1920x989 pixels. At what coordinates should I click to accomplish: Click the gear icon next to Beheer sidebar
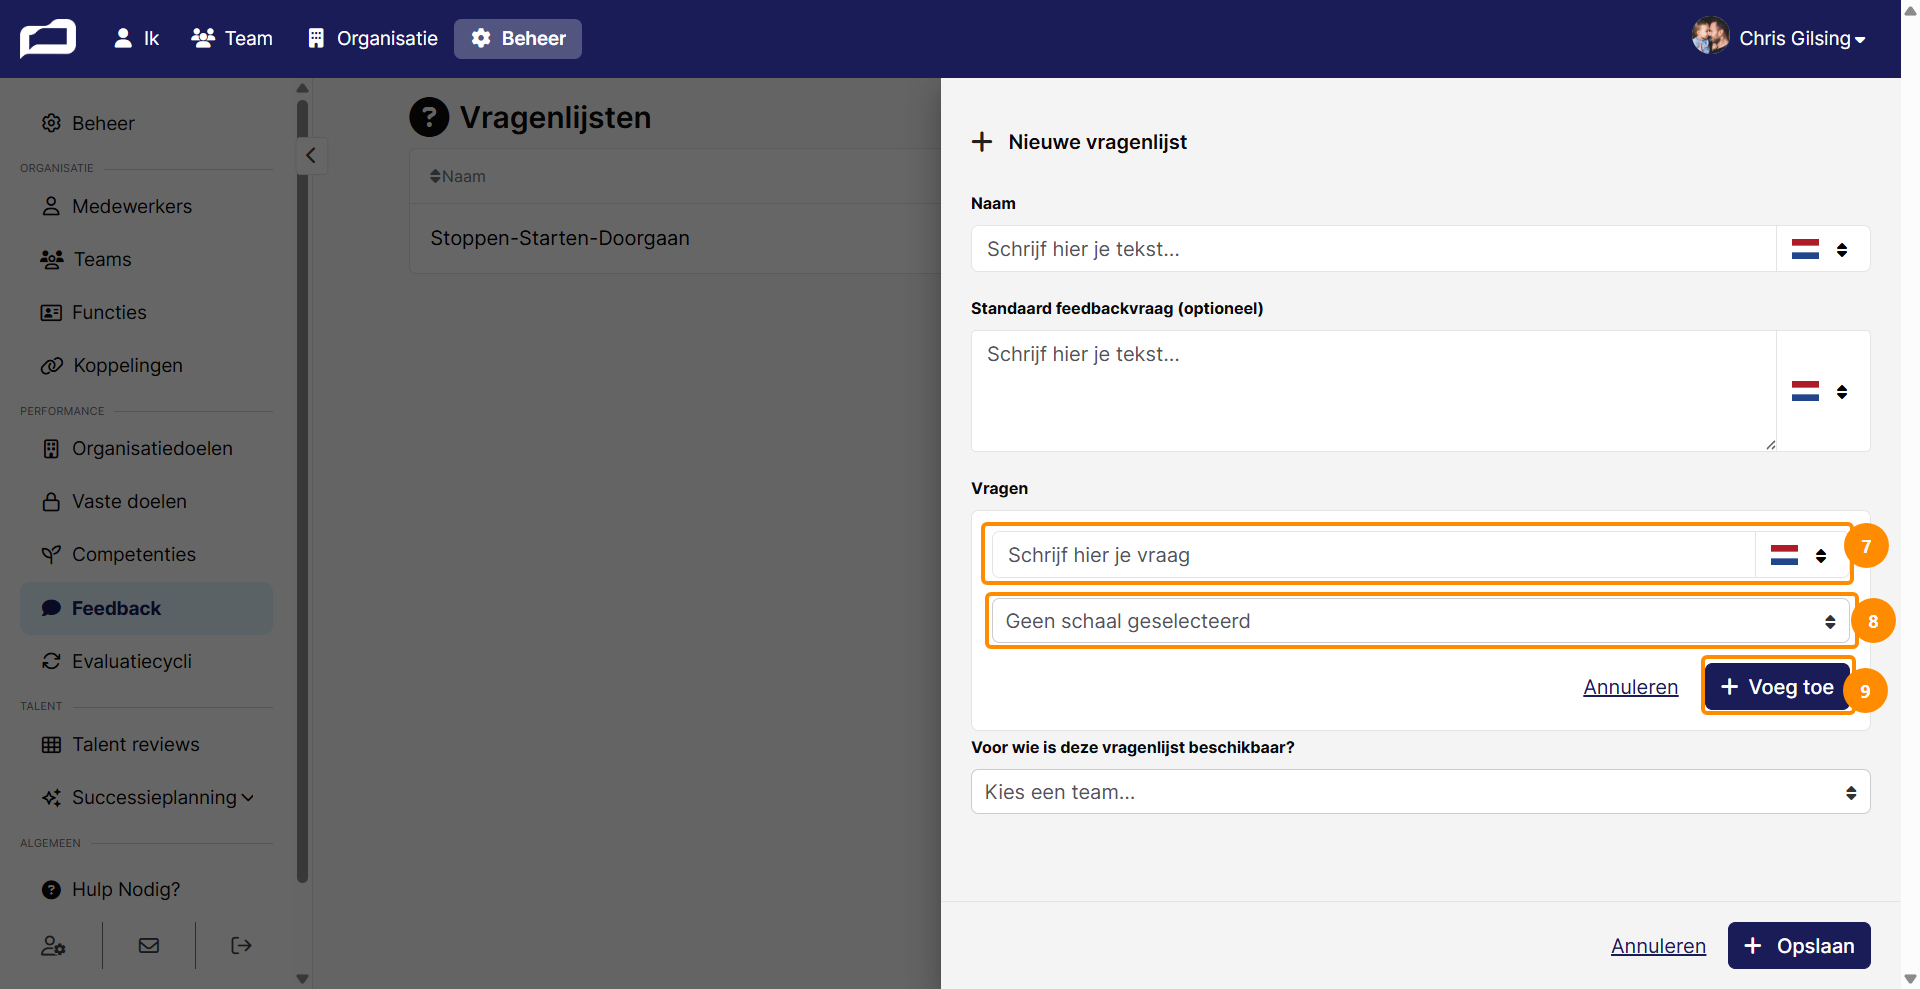(x=51, y=123)
